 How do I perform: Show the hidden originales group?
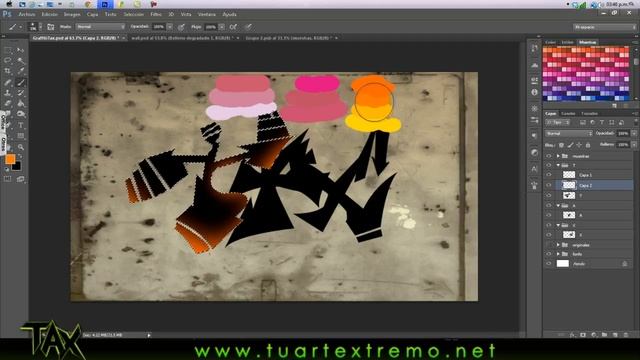[x=549, y=245]
